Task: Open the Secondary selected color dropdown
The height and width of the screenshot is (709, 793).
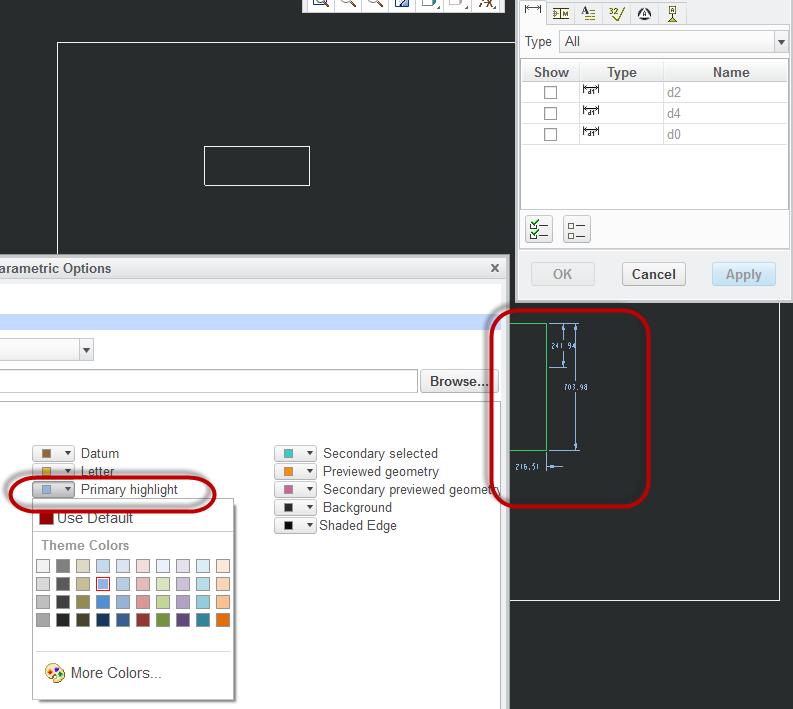Action: tap(295, 453)
